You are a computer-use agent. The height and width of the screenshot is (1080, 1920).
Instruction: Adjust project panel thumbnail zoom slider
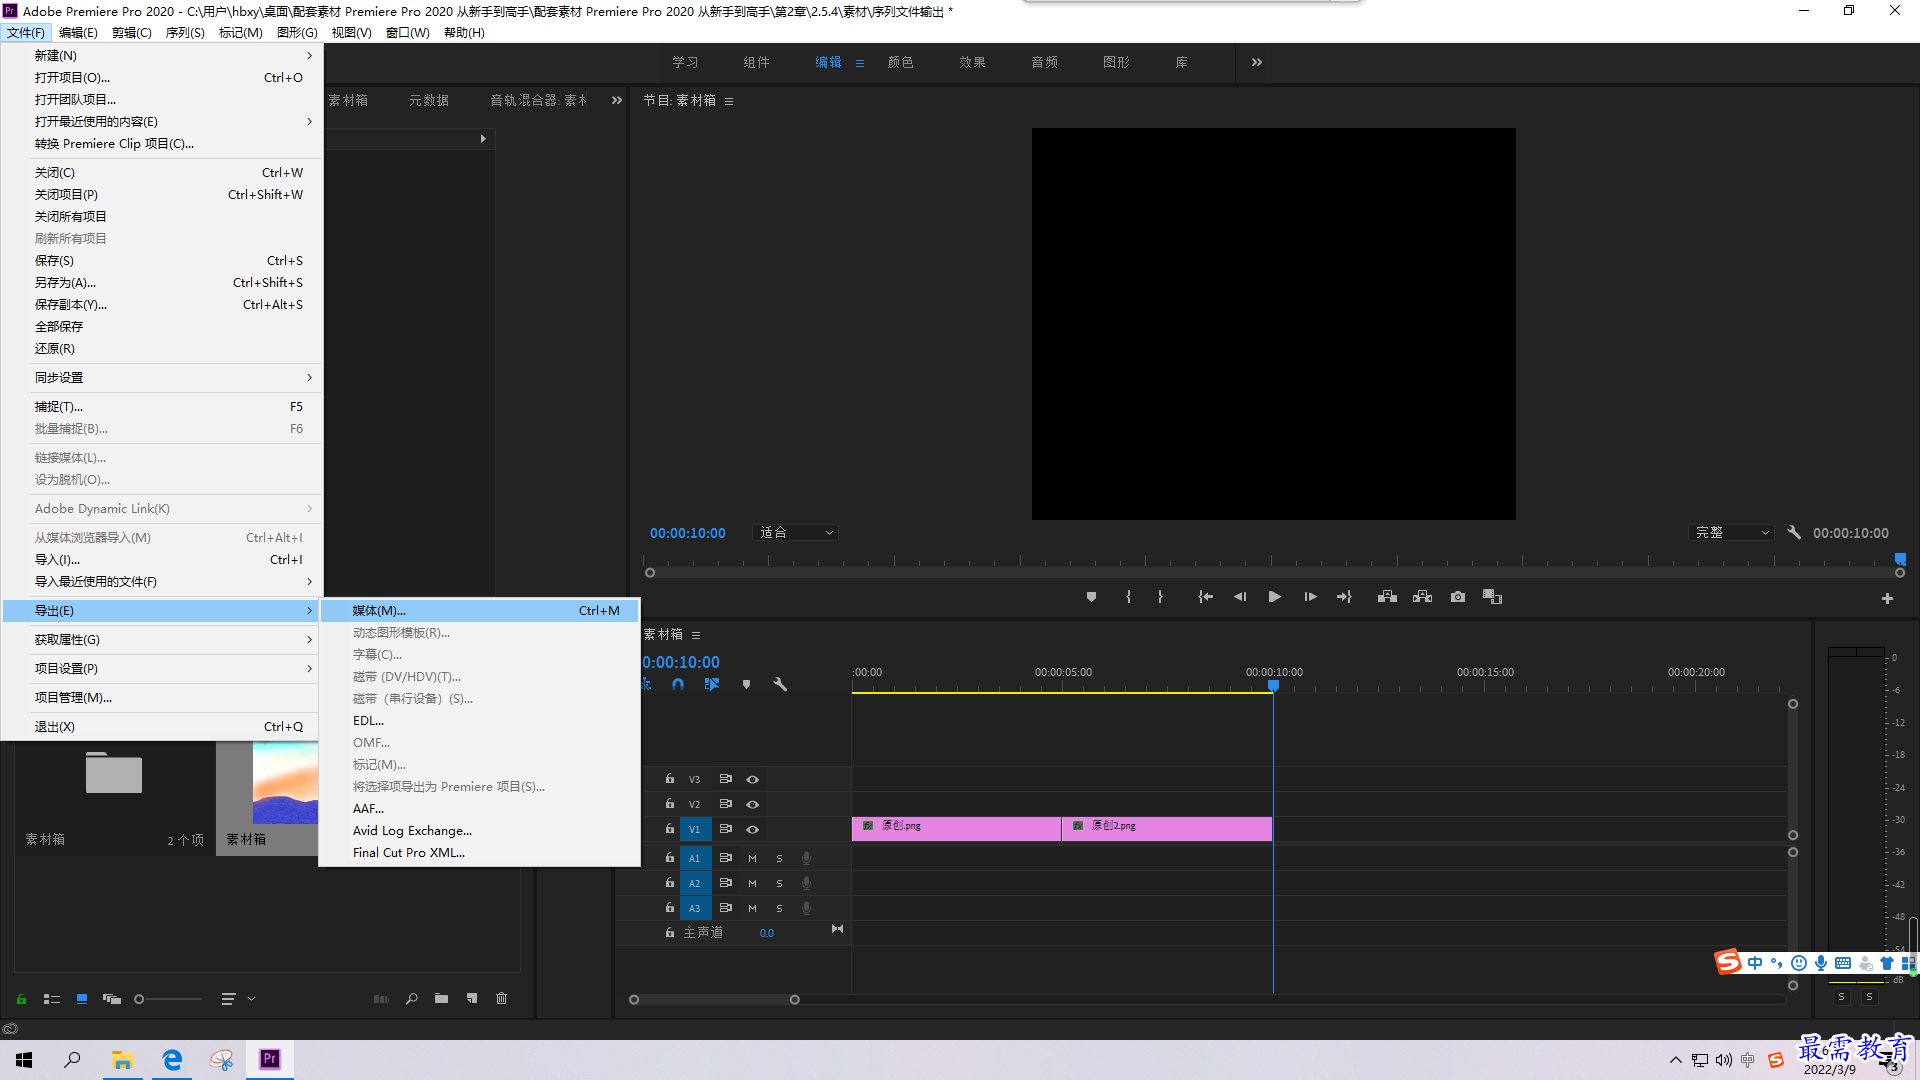pos(169,999)
